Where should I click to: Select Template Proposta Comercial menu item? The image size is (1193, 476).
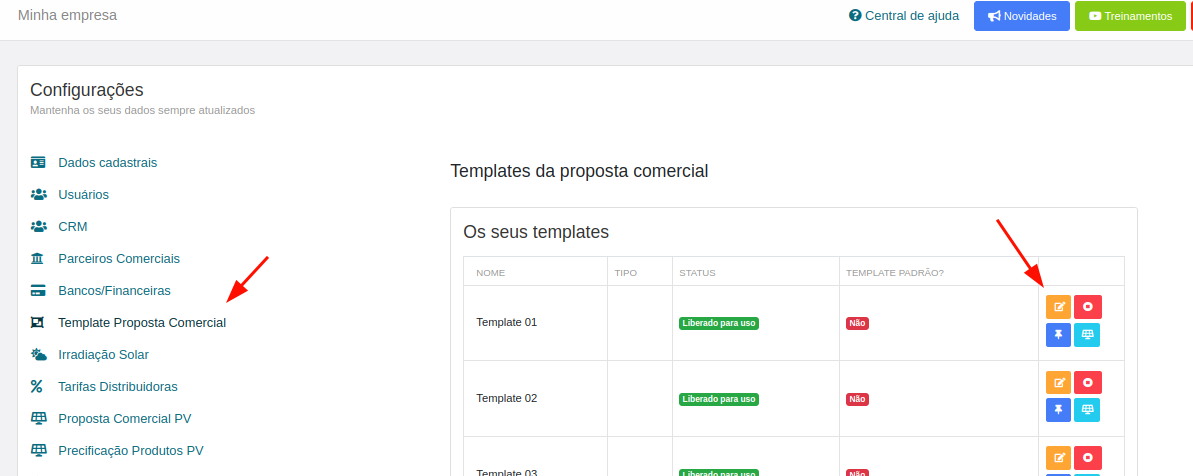pos(142,322)
